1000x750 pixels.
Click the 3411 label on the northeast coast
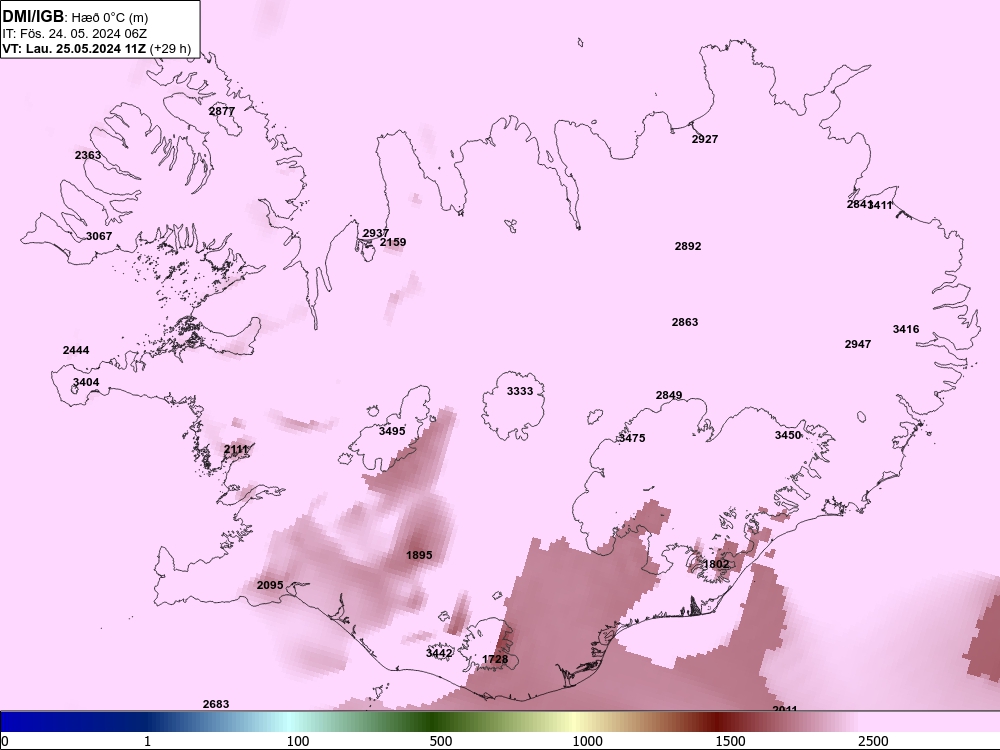pos(881,205)
